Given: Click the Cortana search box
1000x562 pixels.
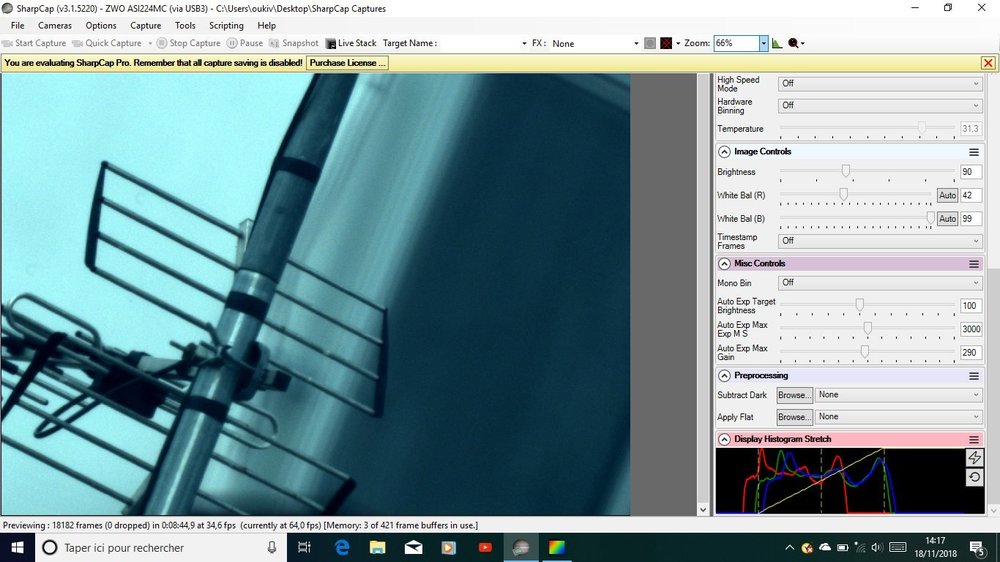Looking at the screenshot, I should click(x=159, y=547).
